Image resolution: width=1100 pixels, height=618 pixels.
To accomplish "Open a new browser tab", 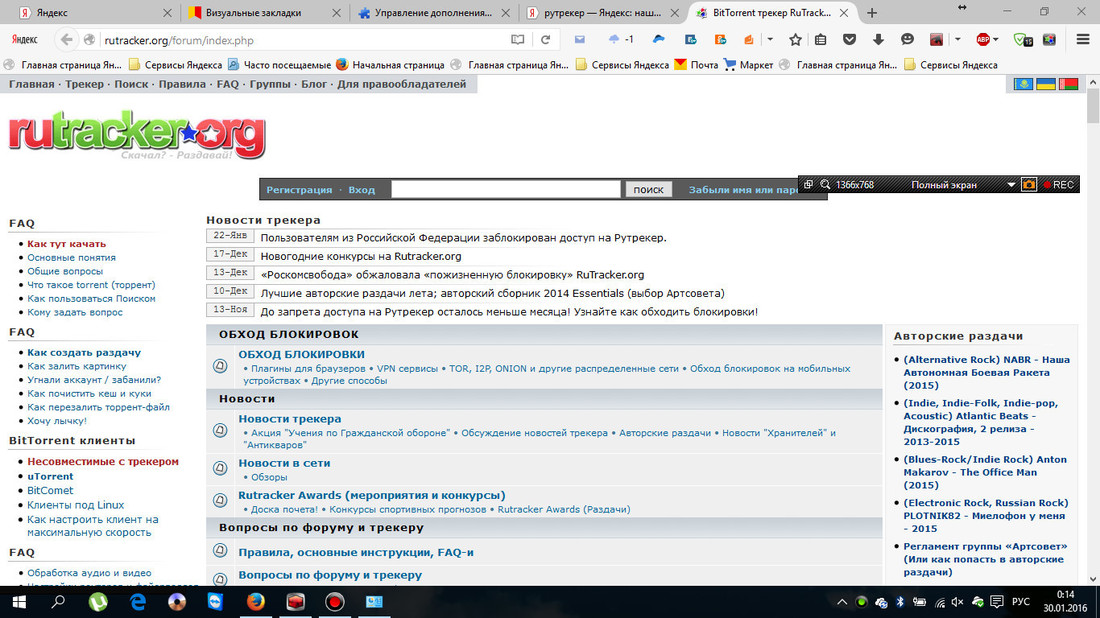I will (872, 13).
